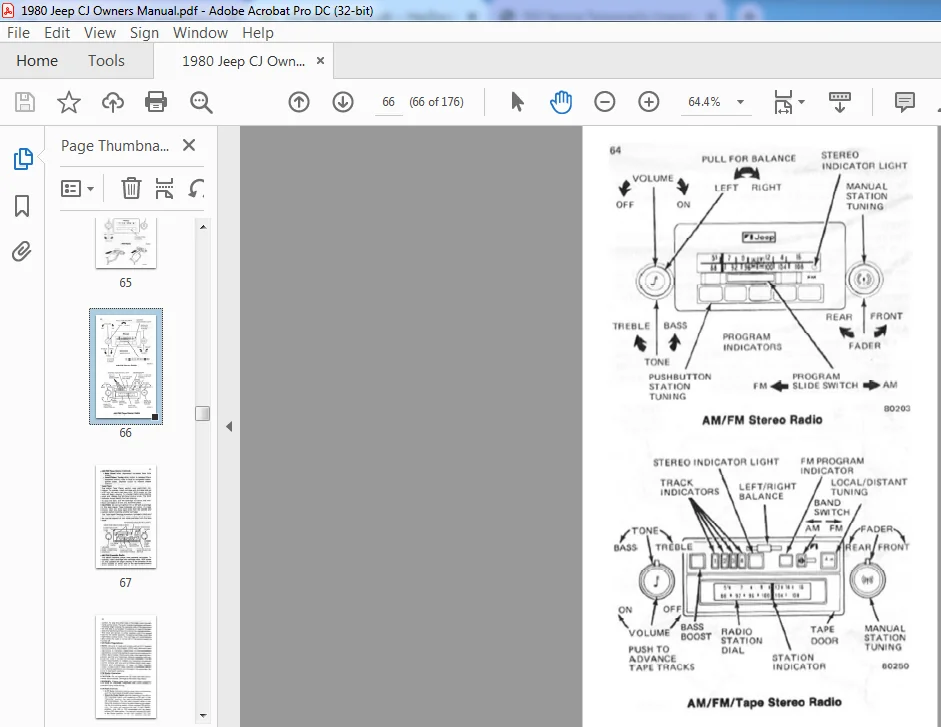Click the thumbnail label '65'

[125, 283]
